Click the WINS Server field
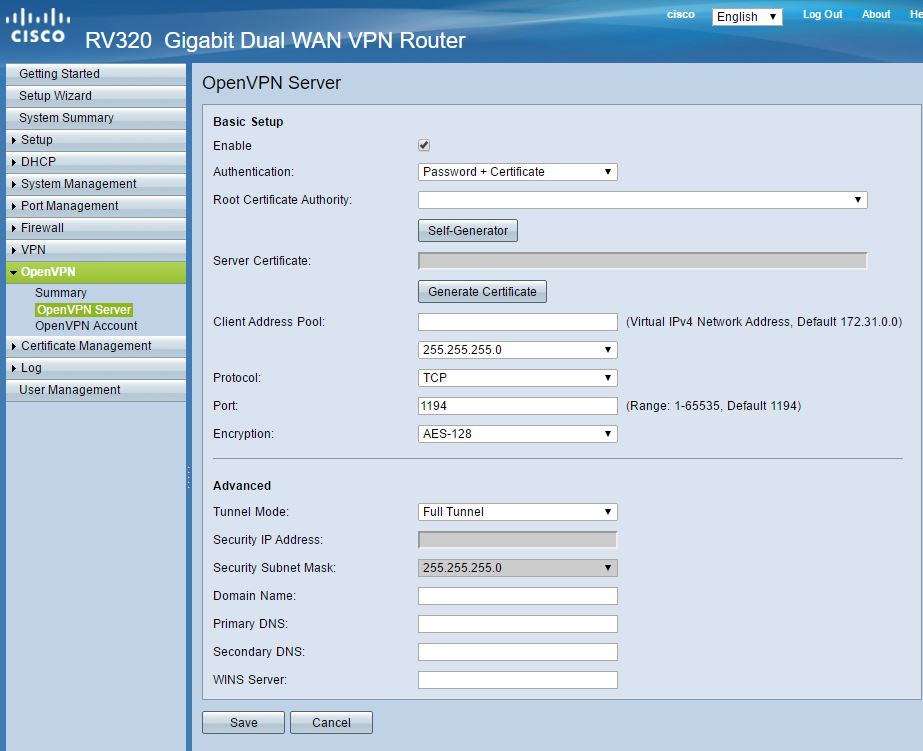923x751 pixels. (x=517, y=680)
